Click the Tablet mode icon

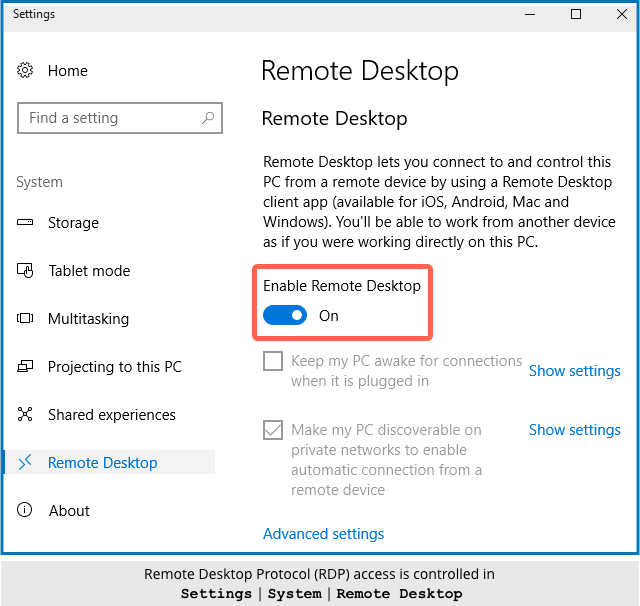click(26, 271)
